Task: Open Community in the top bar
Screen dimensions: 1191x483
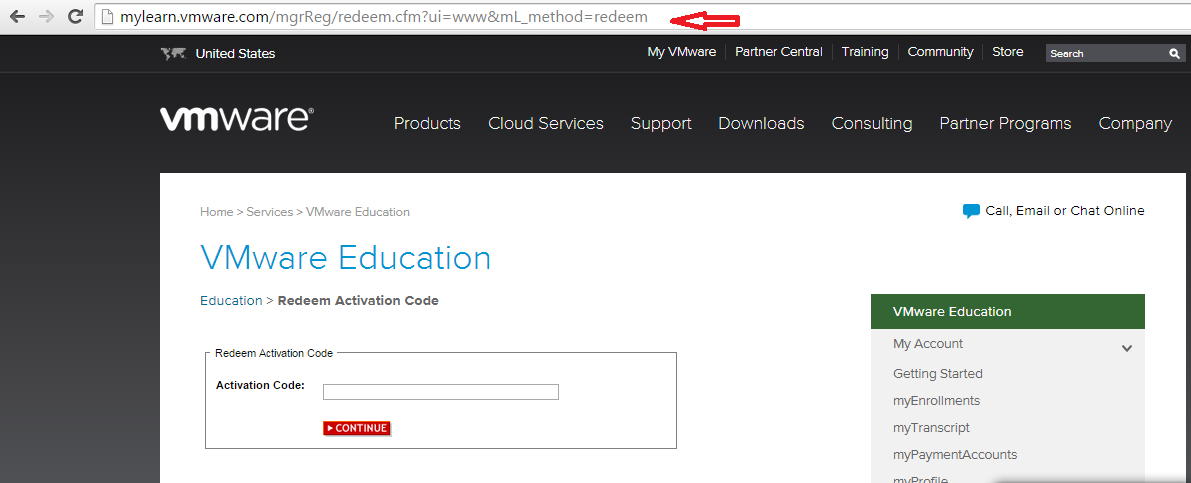Action: coord(940,52)
